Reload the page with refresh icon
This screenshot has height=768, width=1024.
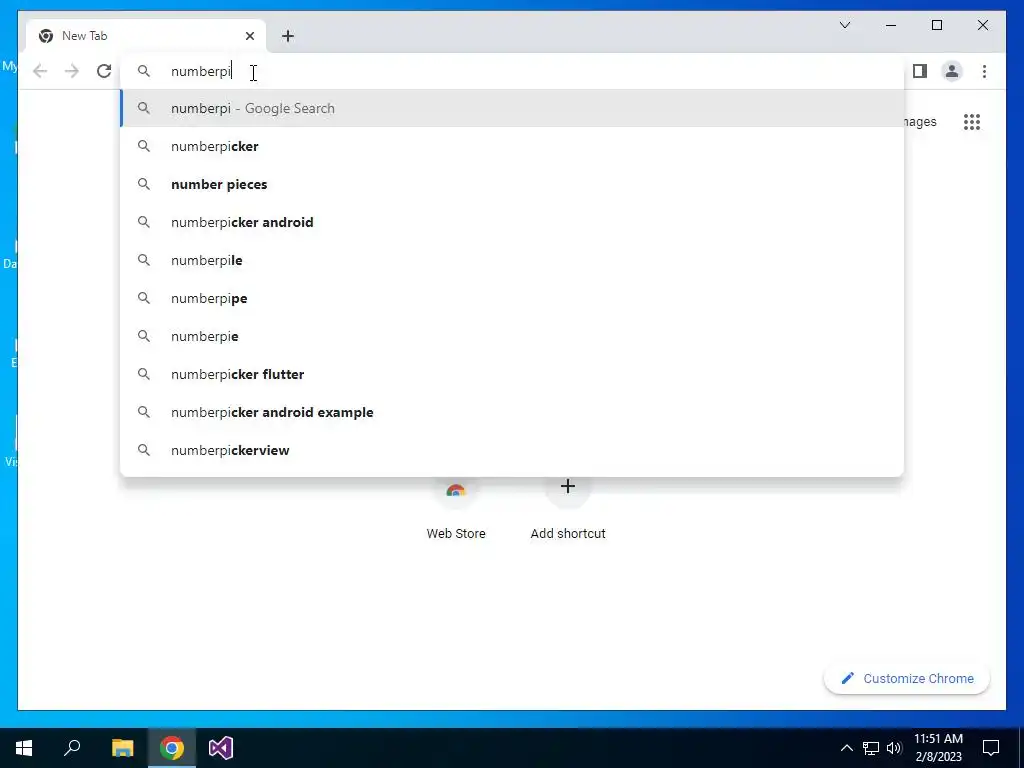pyautogui.click(x=104, y=71)
